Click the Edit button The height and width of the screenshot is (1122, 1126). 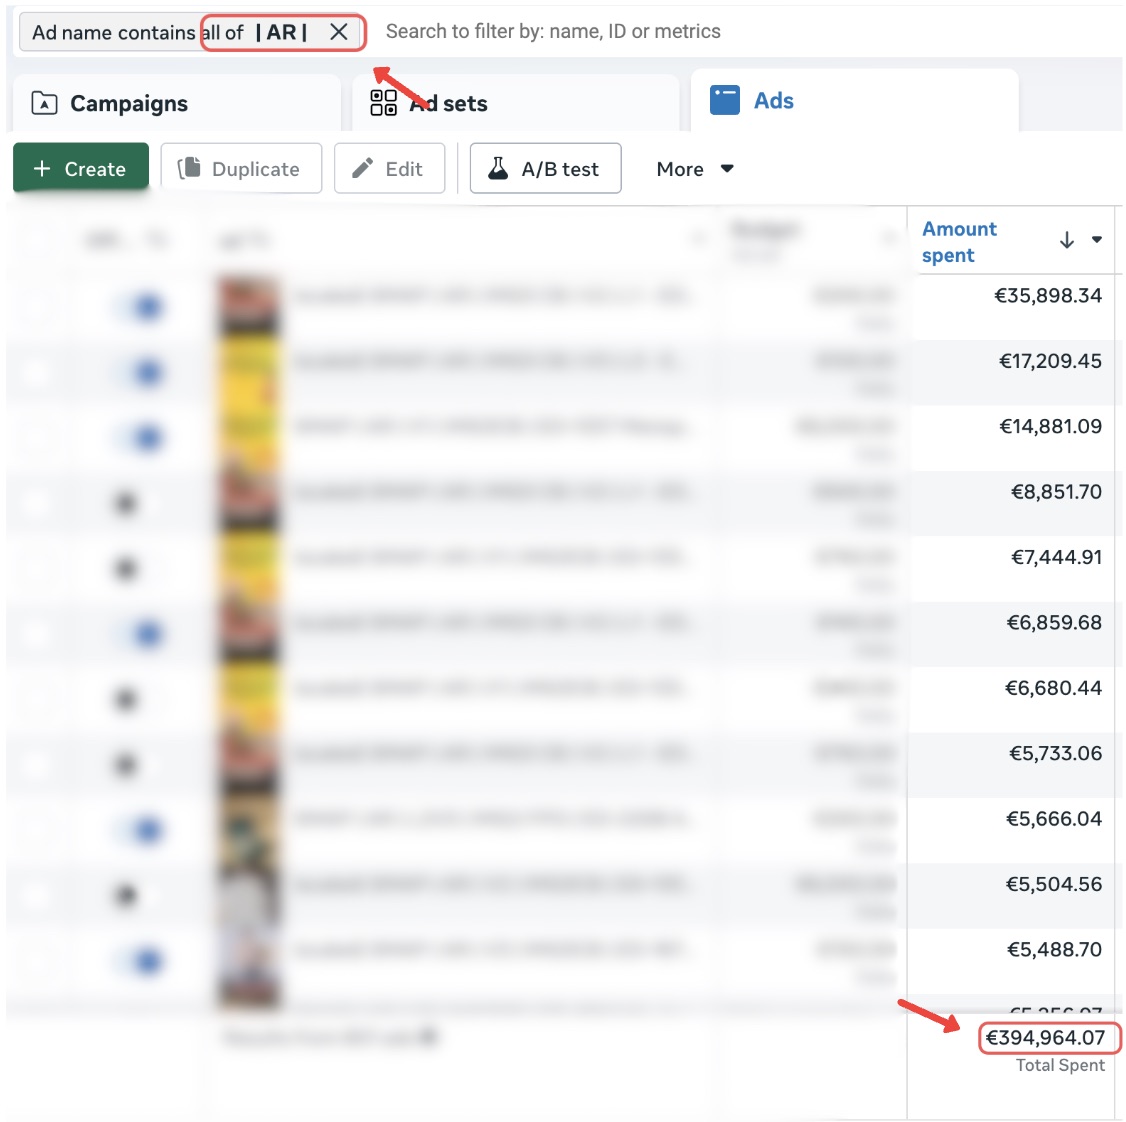[x=389, y=169]
